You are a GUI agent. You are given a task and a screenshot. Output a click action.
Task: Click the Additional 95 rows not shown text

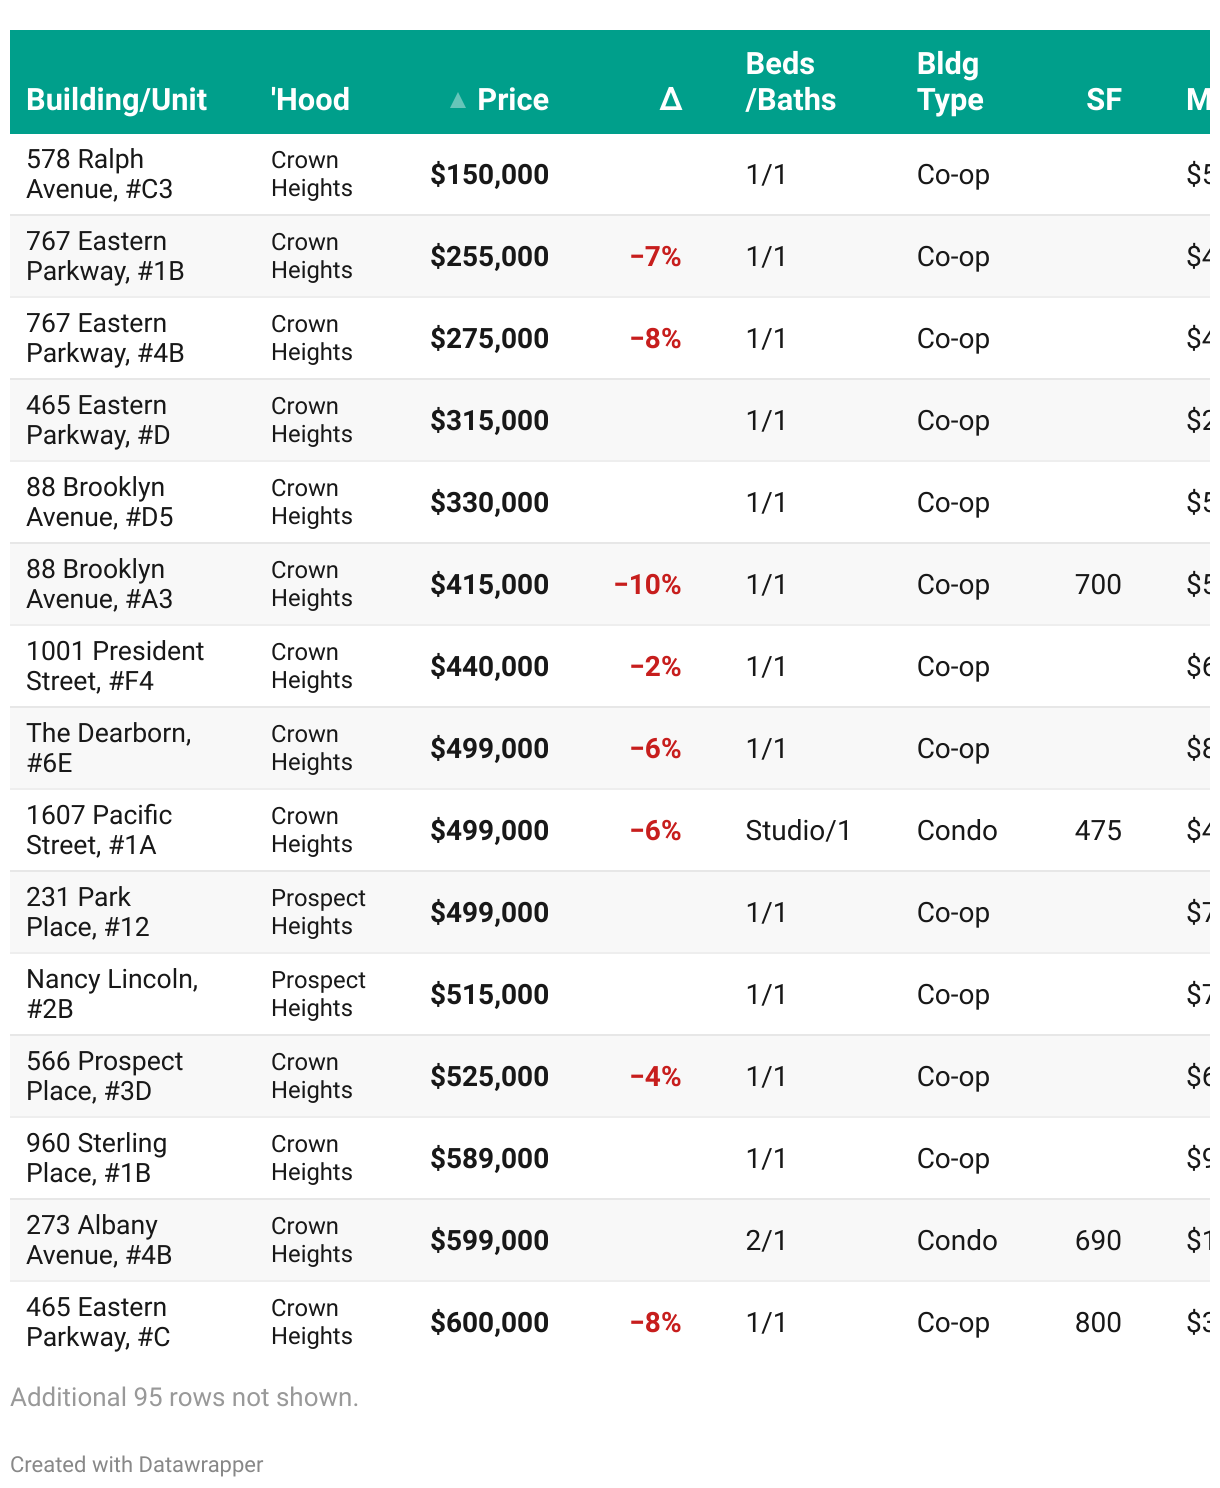(x=184, y=1397)
